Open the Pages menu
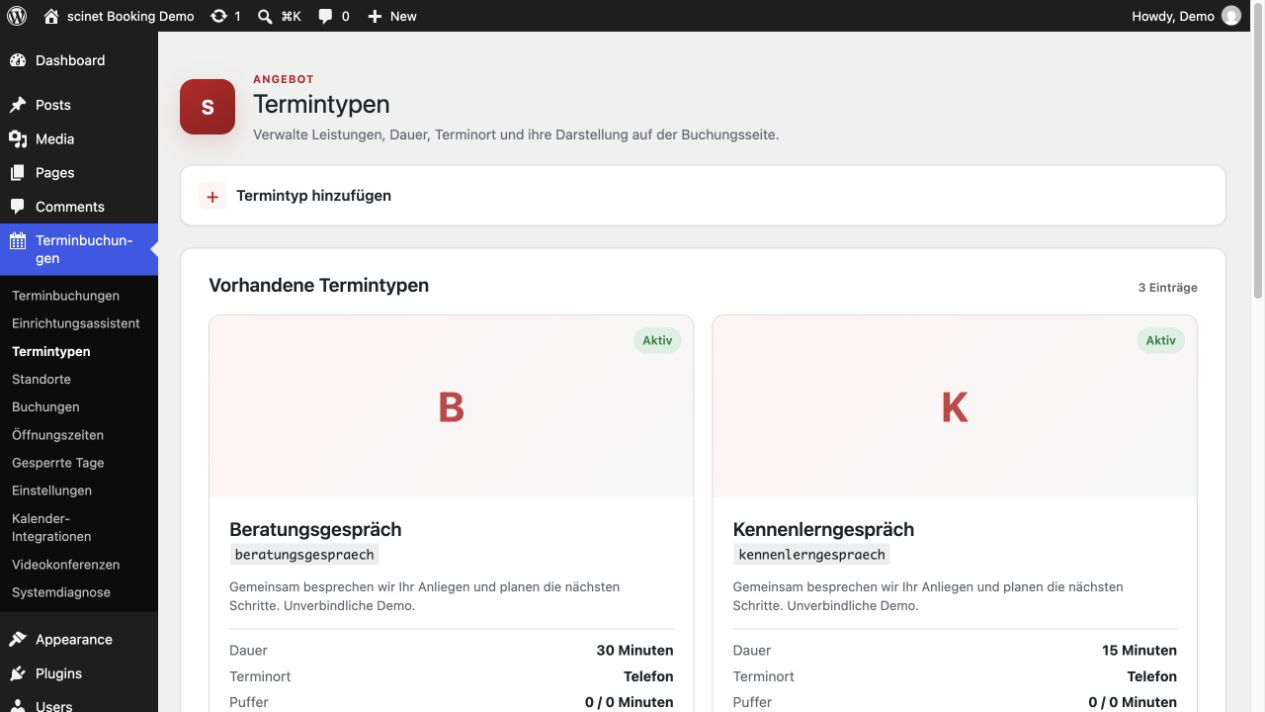The image size is (1265, 712). tap(55, 173)
